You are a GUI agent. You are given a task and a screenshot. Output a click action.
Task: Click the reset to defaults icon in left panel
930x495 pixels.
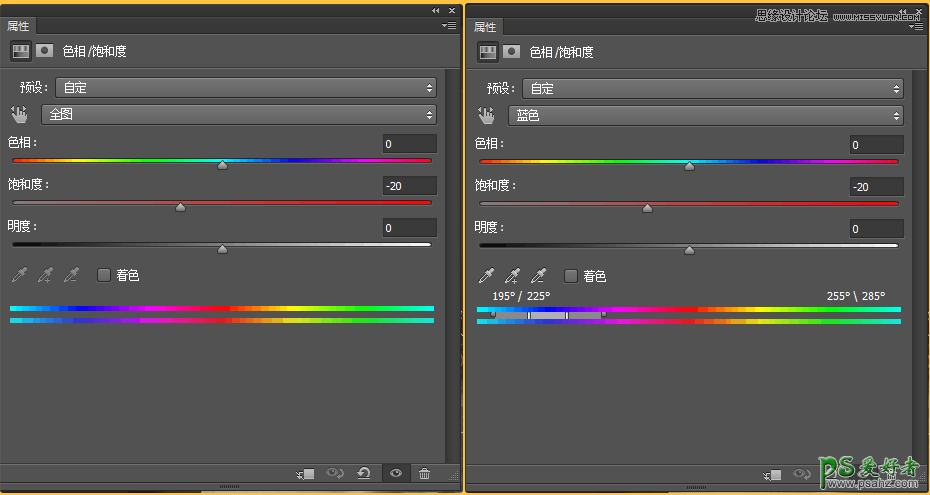pos(363,473)
